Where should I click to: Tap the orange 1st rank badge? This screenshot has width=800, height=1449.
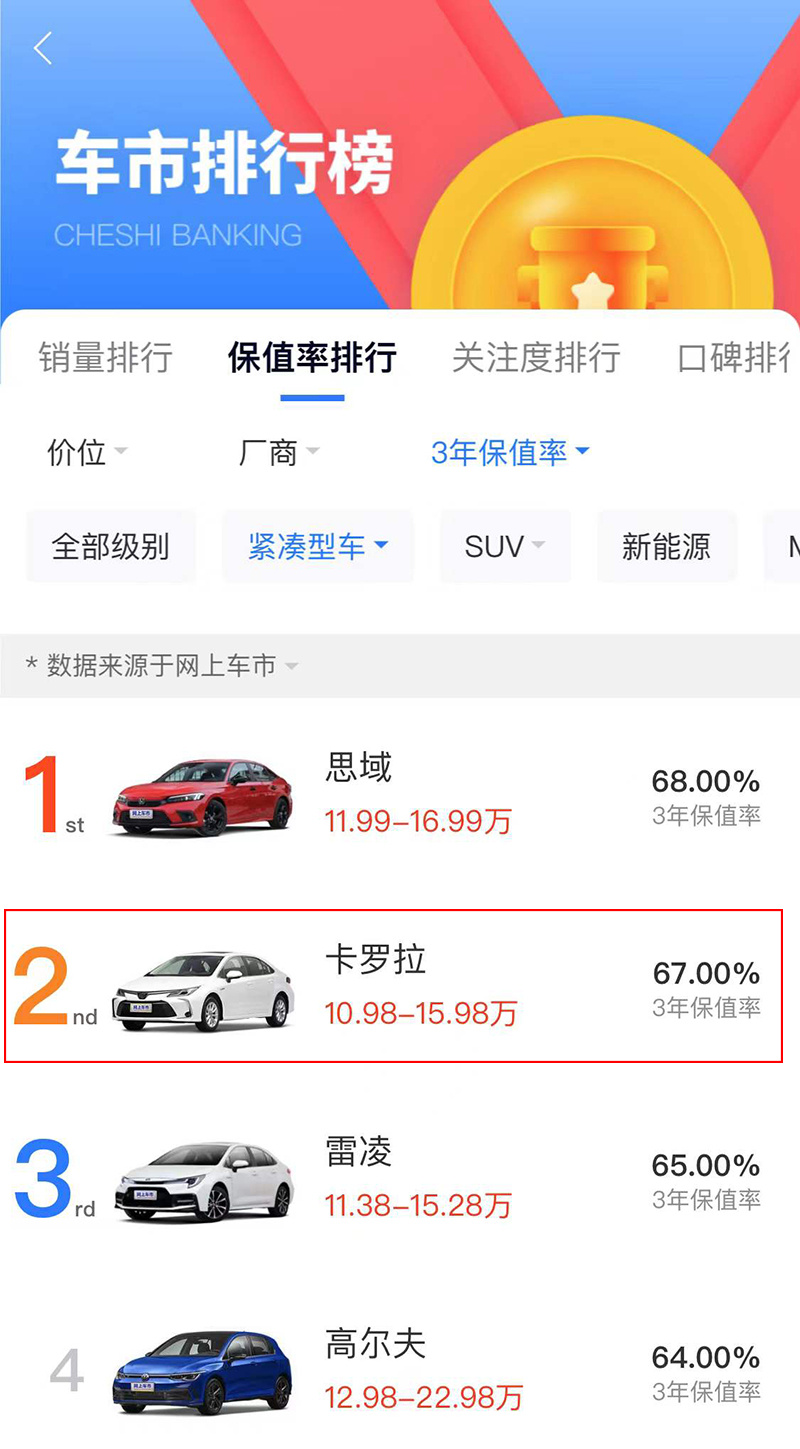click(x=53, y=797)
